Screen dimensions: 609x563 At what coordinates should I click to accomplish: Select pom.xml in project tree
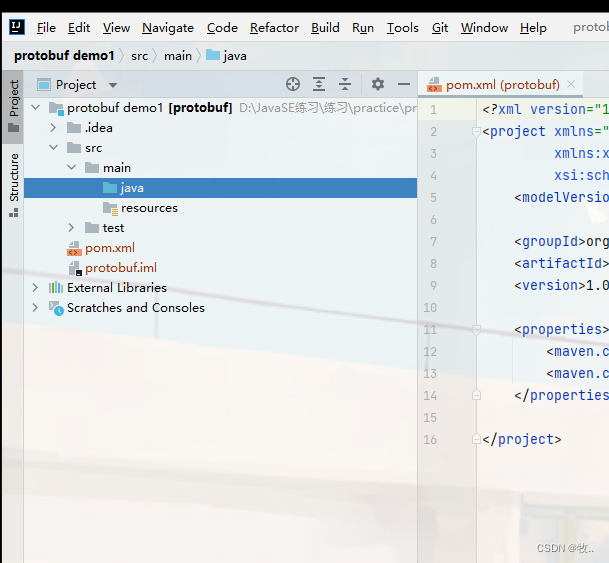(220, 248)
